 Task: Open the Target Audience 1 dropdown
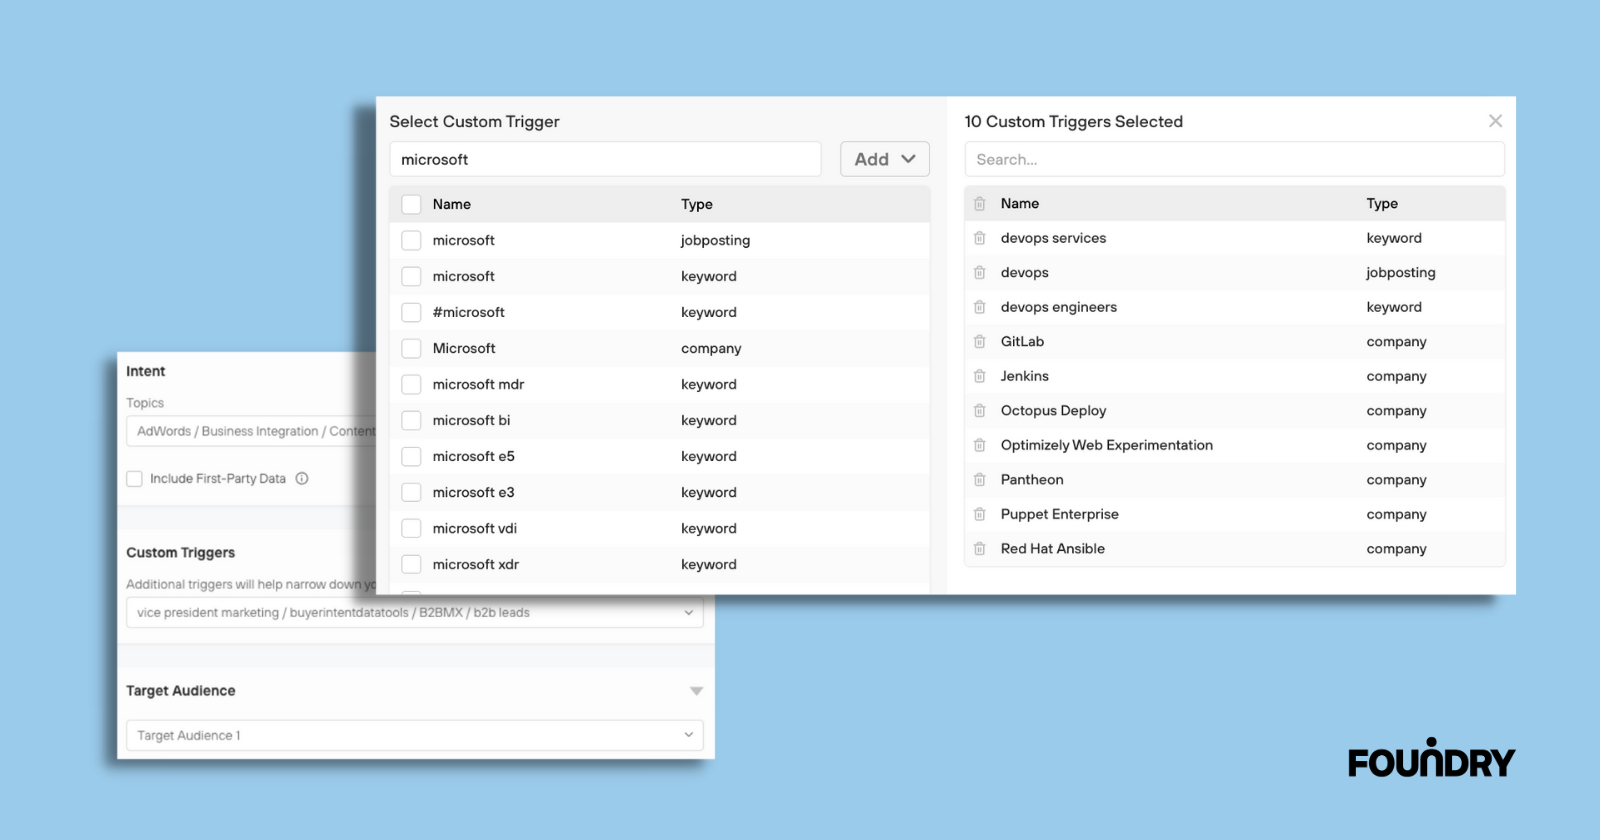[x=415, y=735]
